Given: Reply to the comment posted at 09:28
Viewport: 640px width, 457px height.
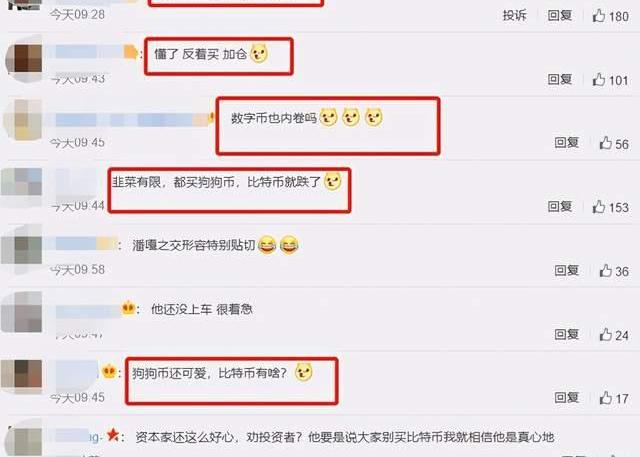Looking at the screenshot, I should (x=560, y=16).
